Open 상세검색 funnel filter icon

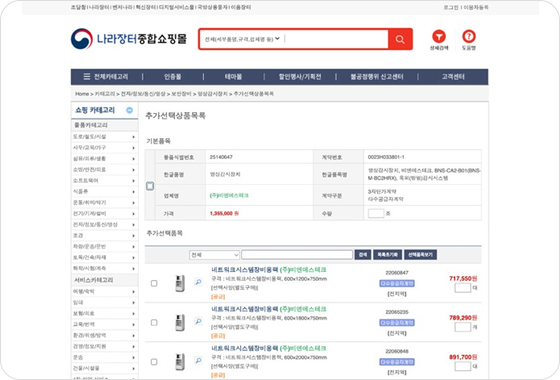439,36
